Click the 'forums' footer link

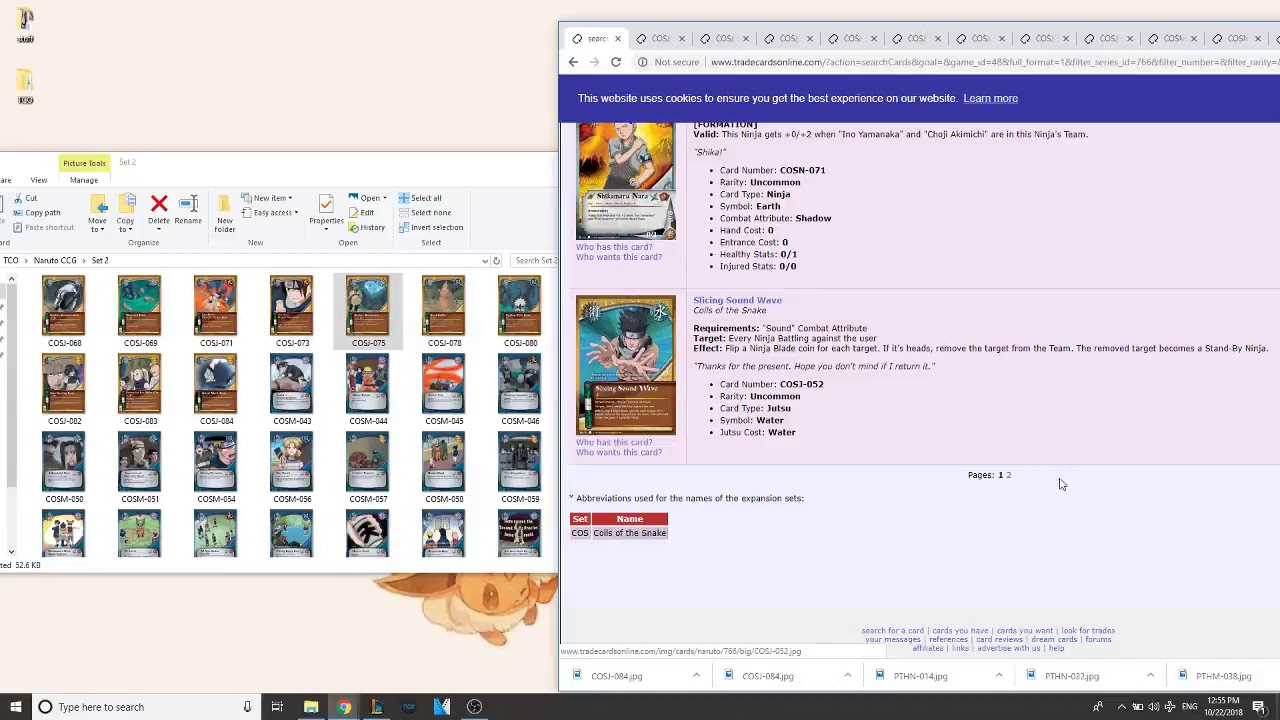coord(1098,640)
